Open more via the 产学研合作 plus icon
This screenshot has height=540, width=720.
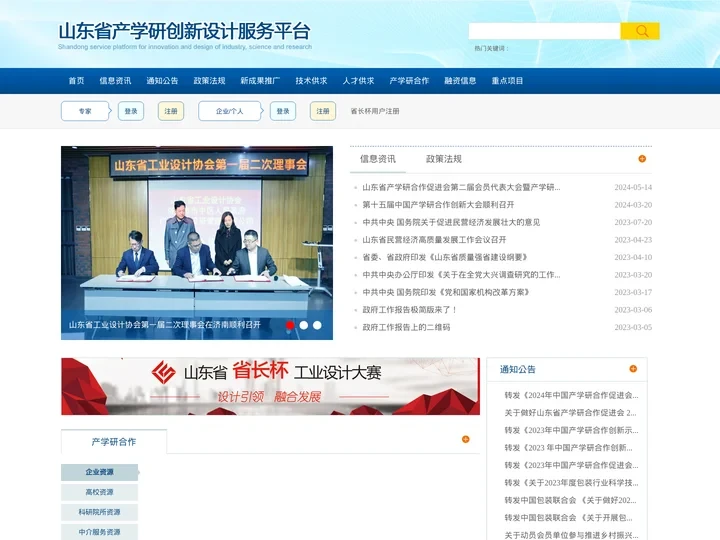465,439
